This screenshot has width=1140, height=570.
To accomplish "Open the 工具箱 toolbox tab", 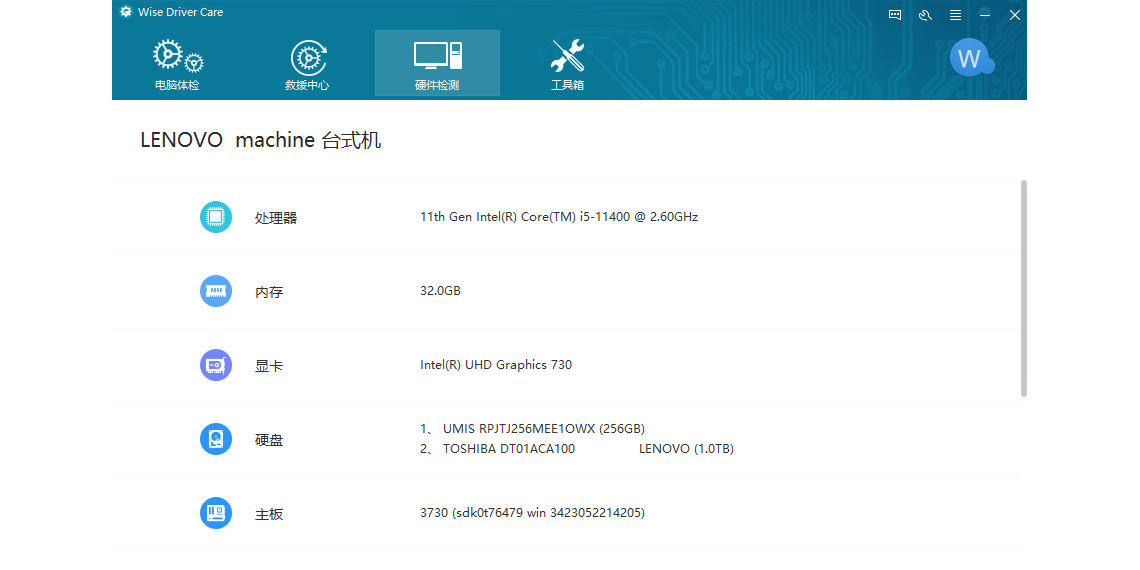I will coord(567,64).
